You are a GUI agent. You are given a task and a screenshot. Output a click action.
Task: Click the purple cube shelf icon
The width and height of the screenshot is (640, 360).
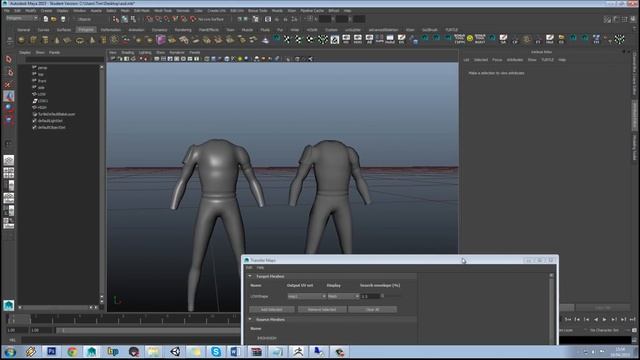pos(160,40)
